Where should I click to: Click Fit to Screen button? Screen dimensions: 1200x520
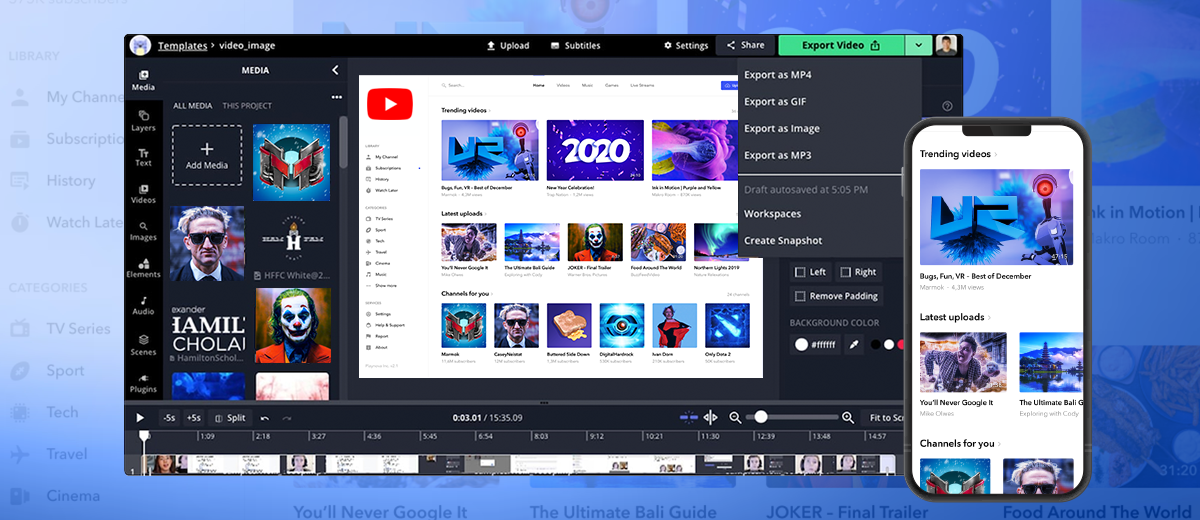(885, 418)
